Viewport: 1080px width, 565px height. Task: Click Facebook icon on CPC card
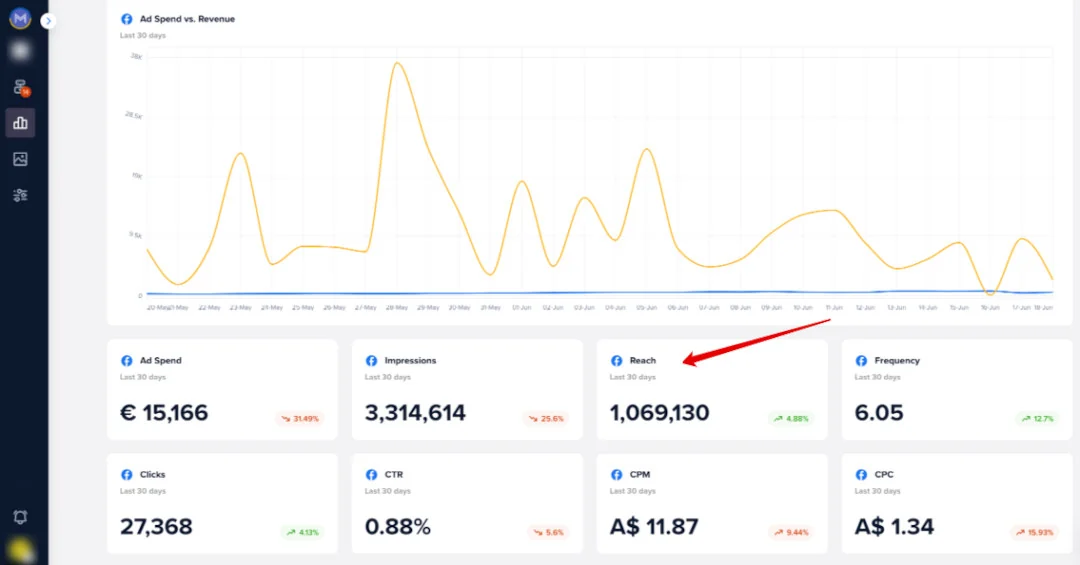[861, 475]
